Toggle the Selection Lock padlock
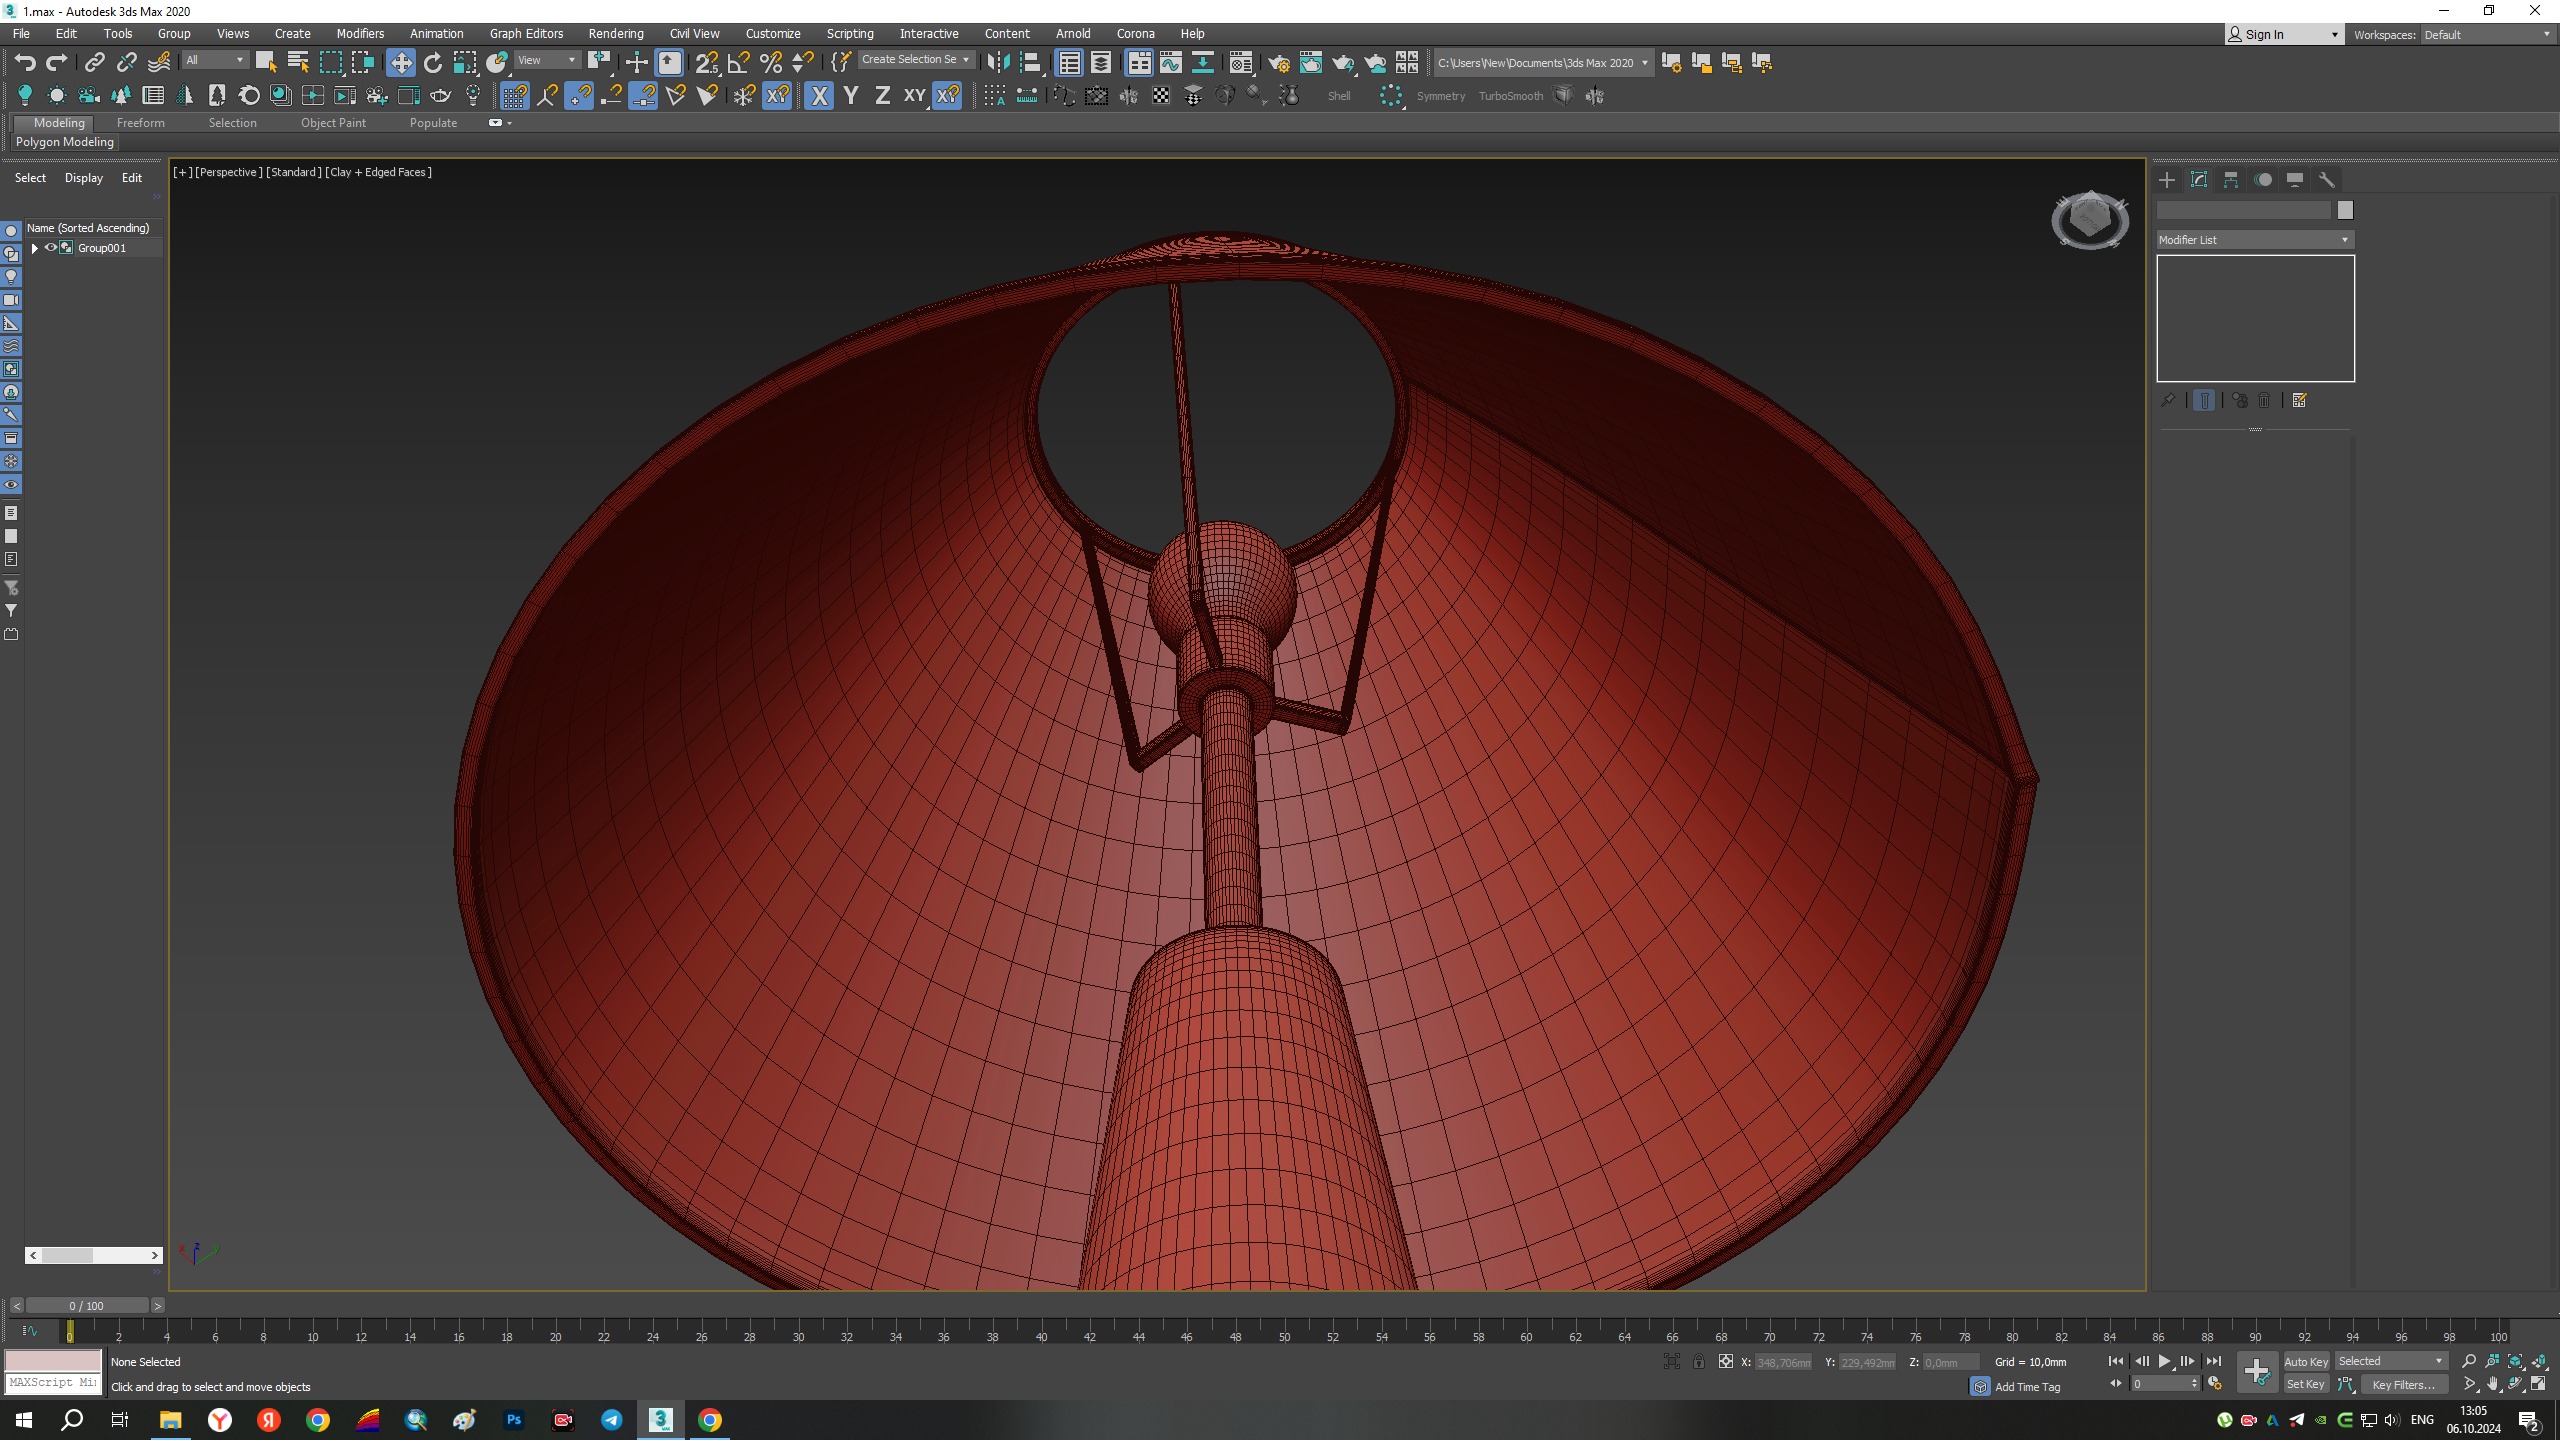This screenshot has width=2560, height=1440. click(1698, 1361)
